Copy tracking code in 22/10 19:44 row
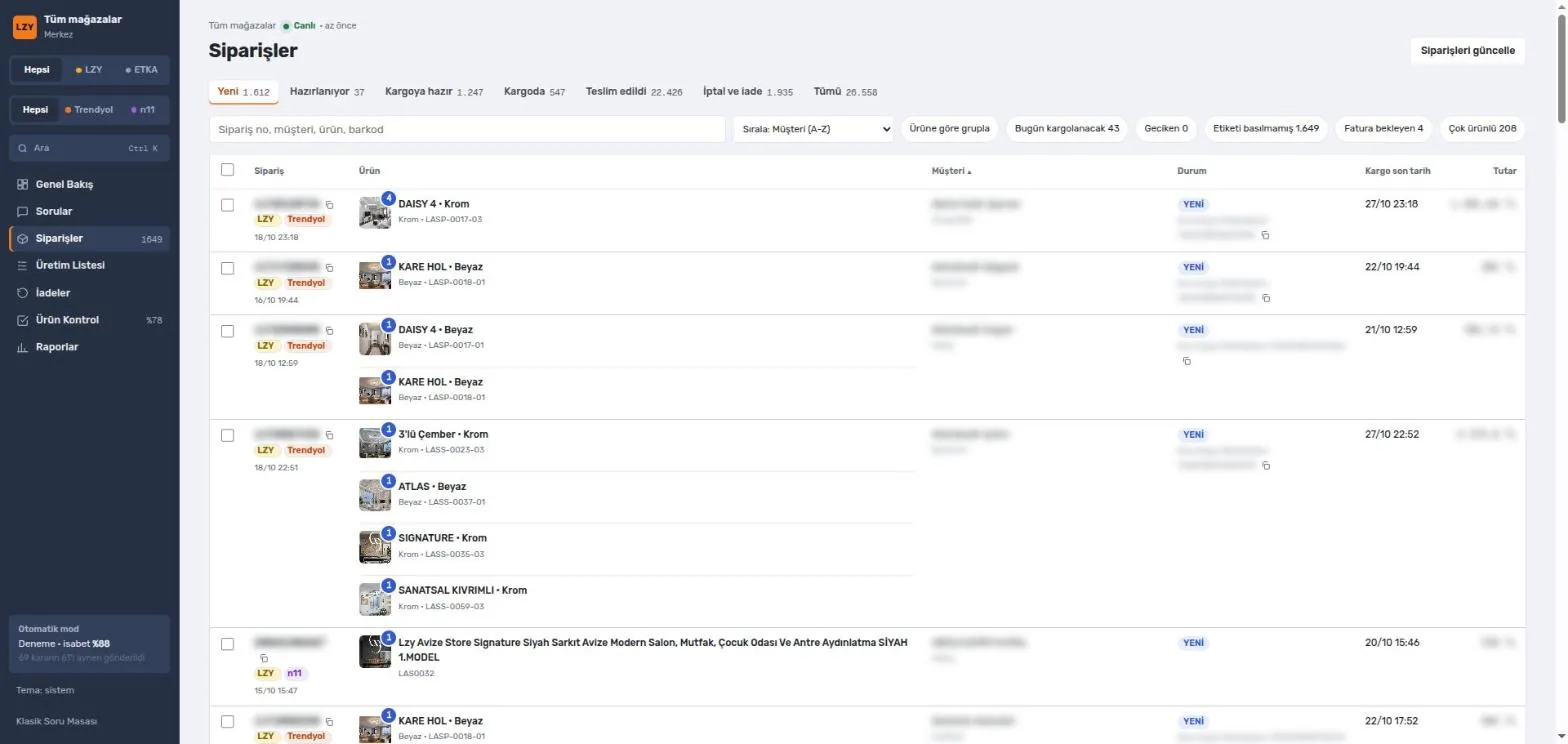This screenshot has height=744, width=1568. [1265, 298]
